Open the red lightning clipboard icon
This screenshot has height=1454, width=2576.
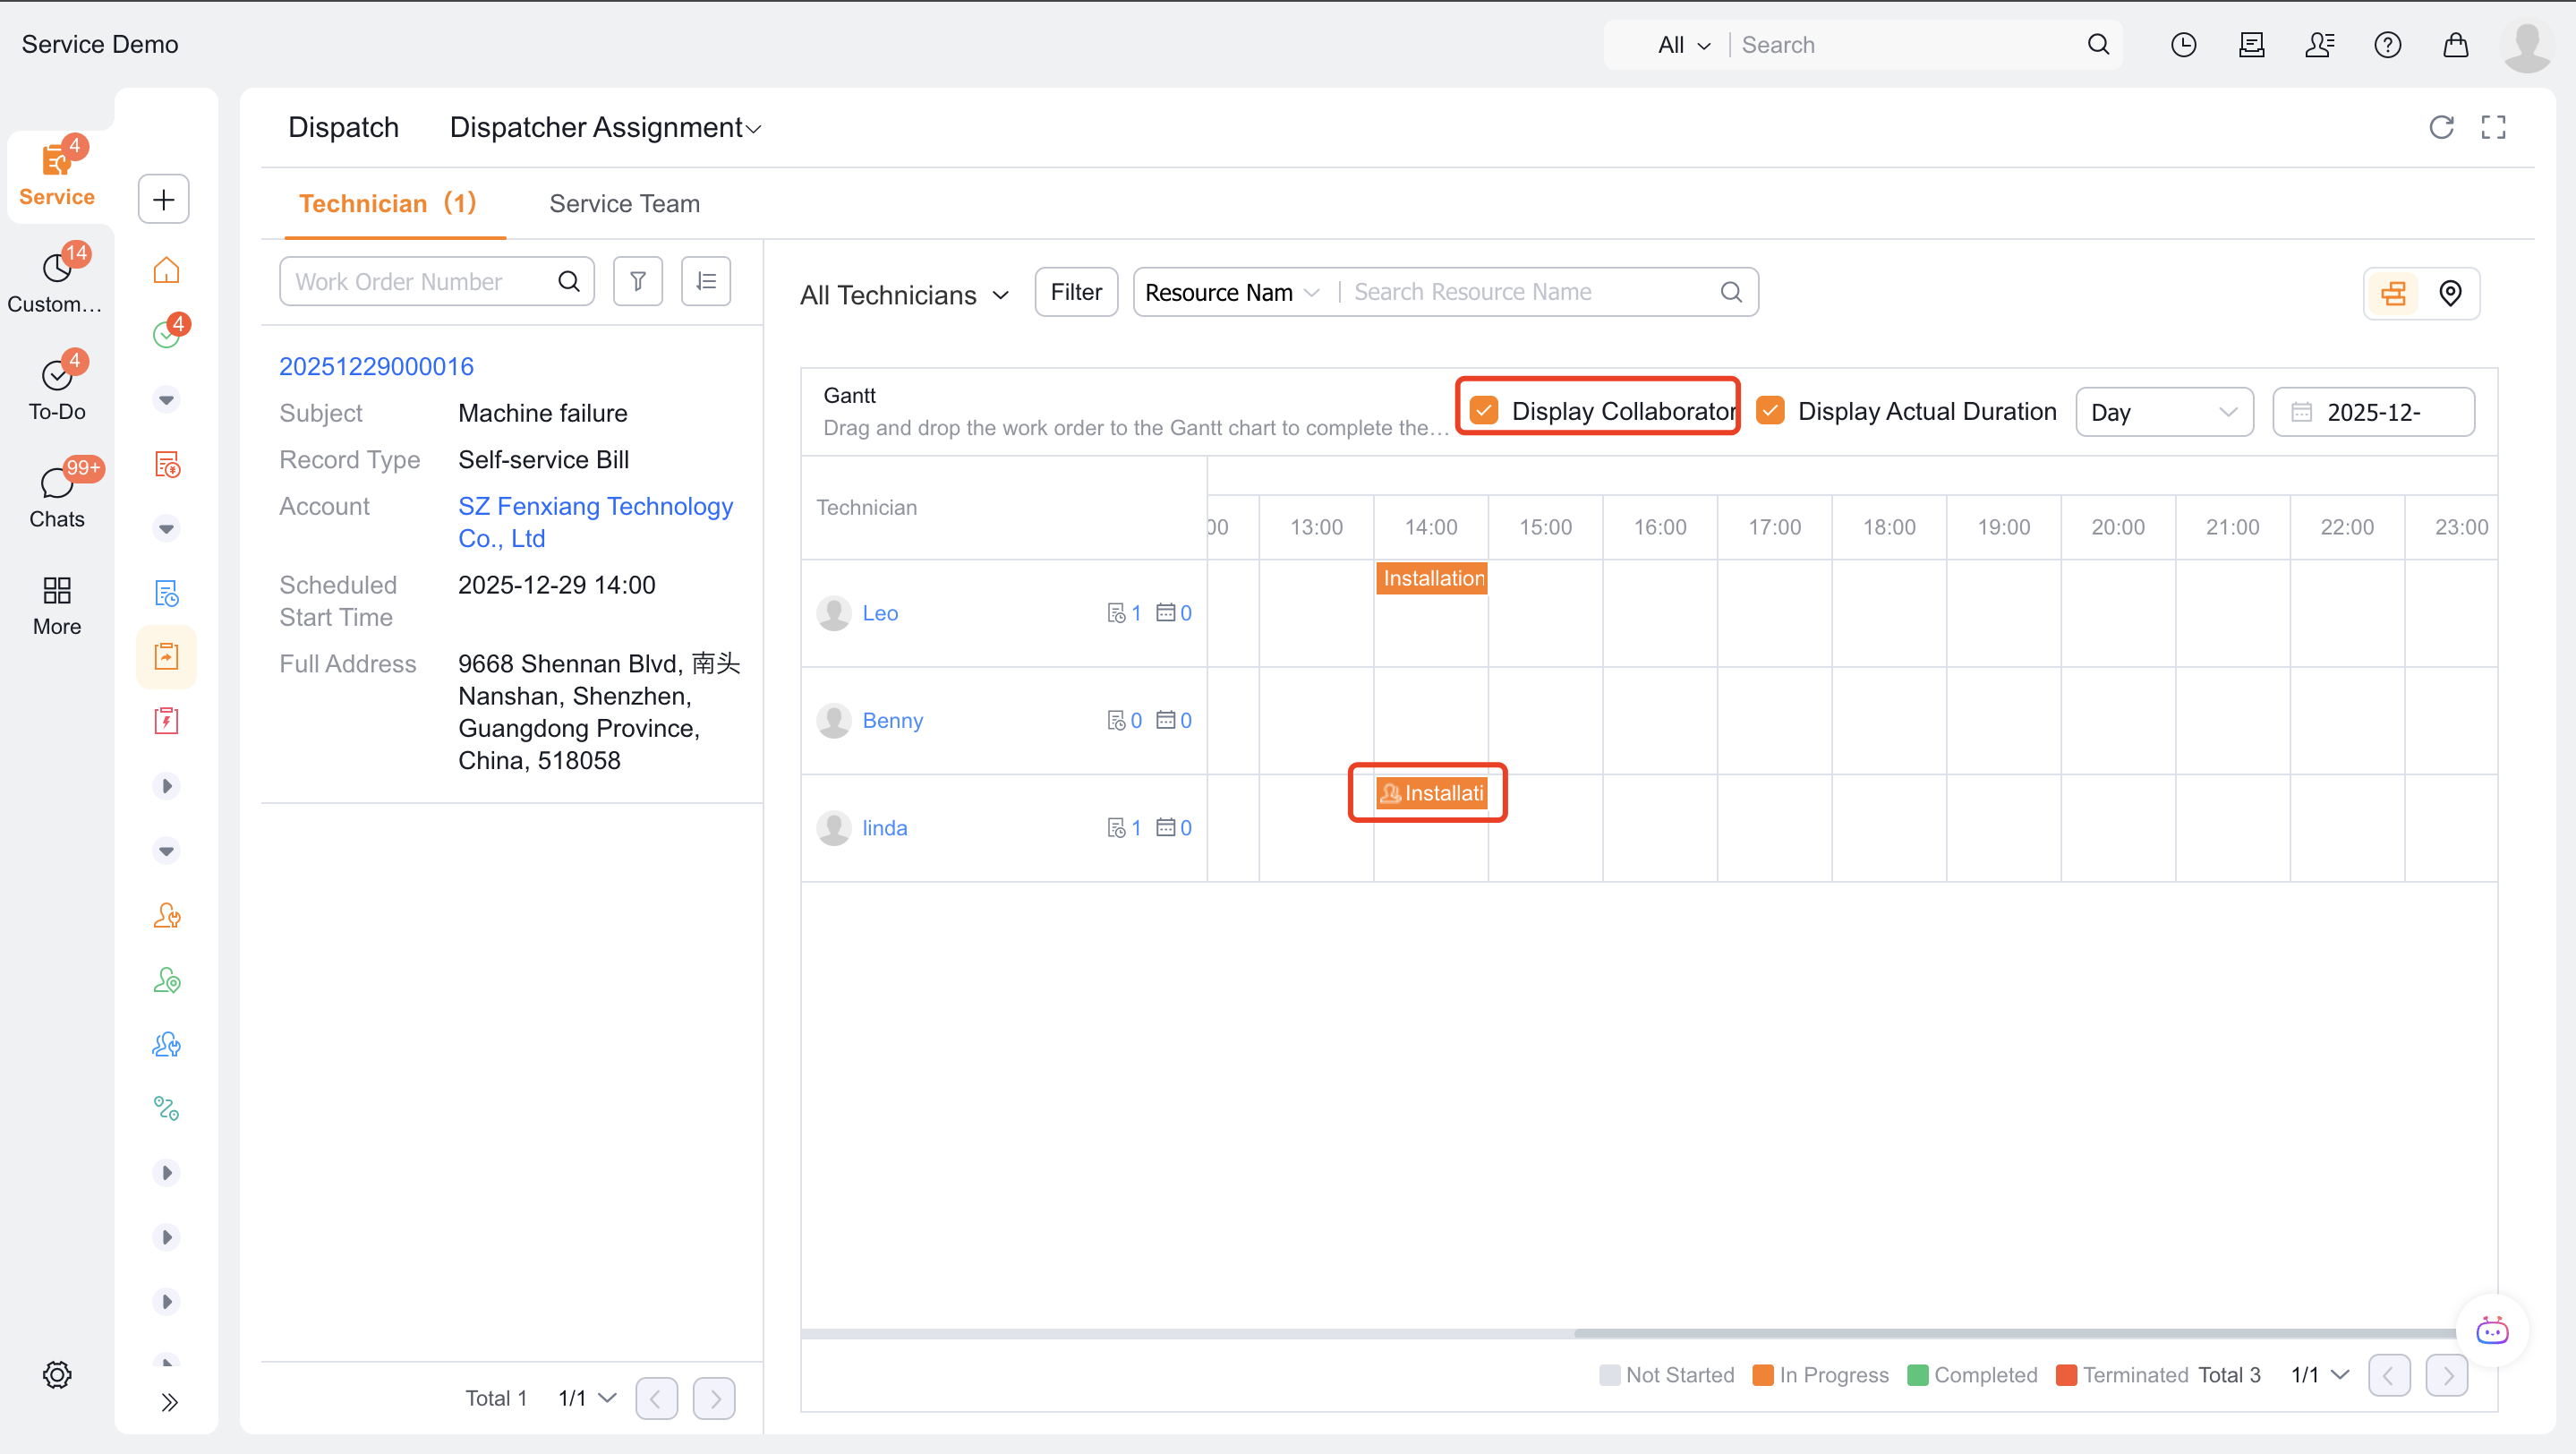coord(166,721)
